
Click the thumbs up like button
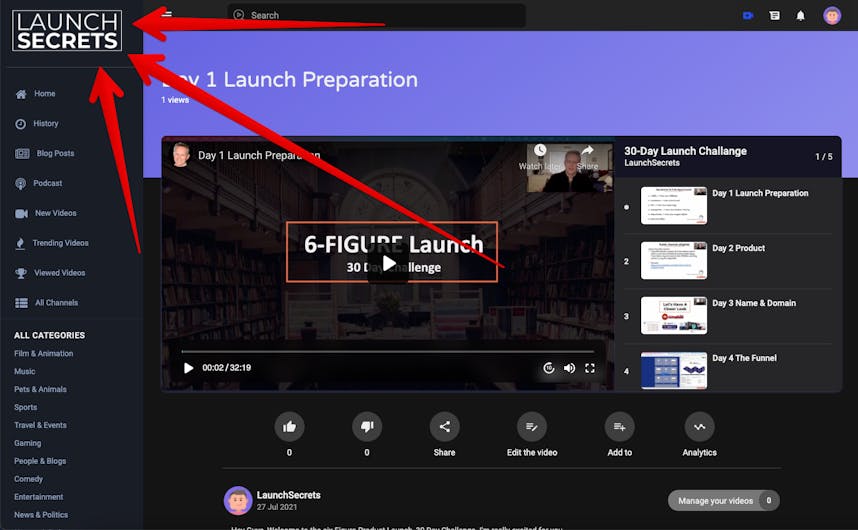tap(289, 427)
